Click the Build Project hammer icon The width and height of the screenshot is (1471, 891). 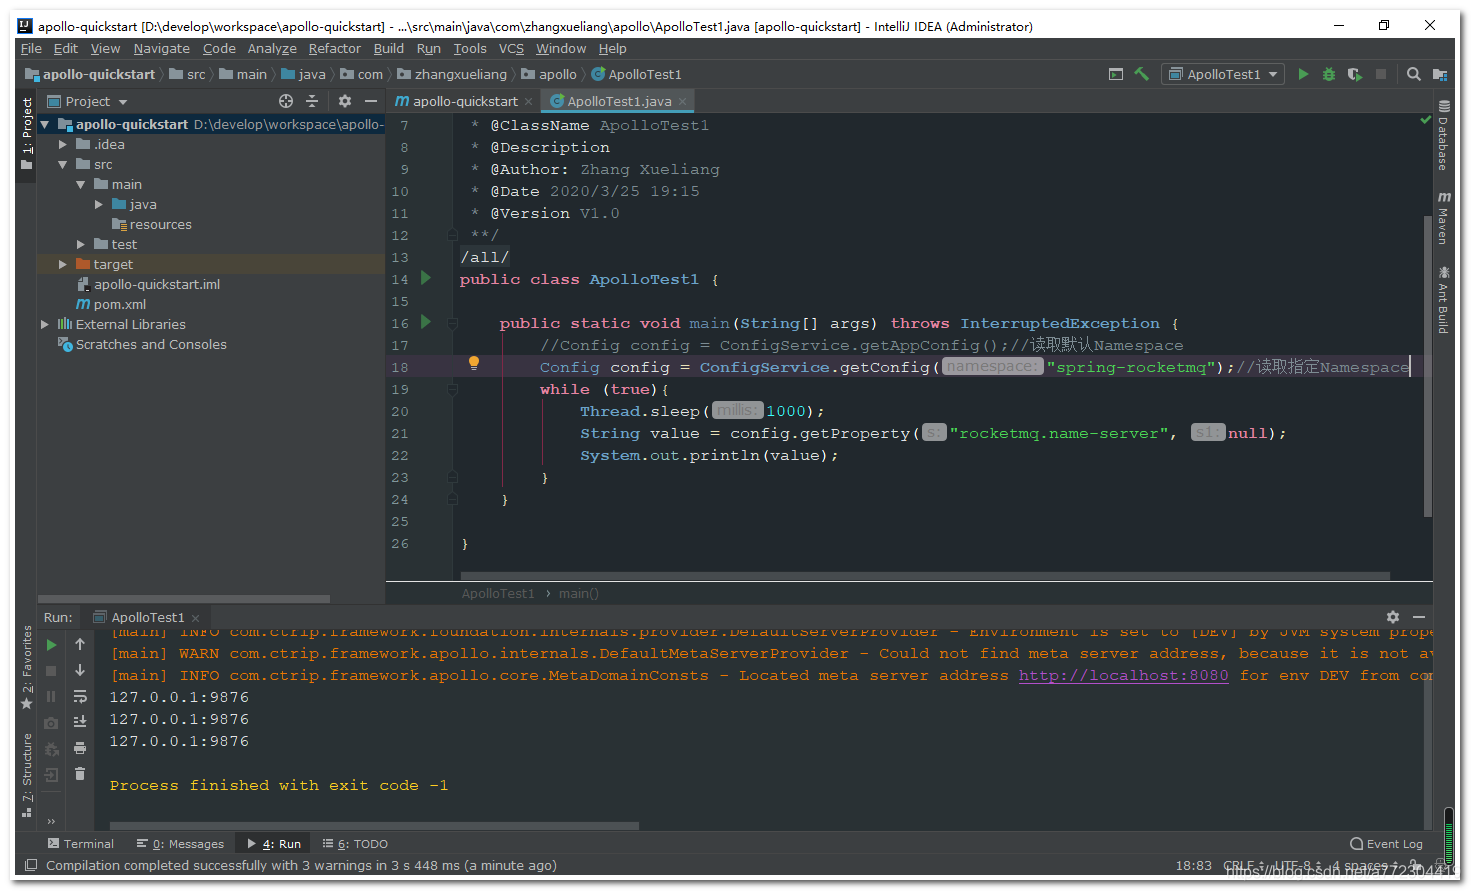(1144, 74)
